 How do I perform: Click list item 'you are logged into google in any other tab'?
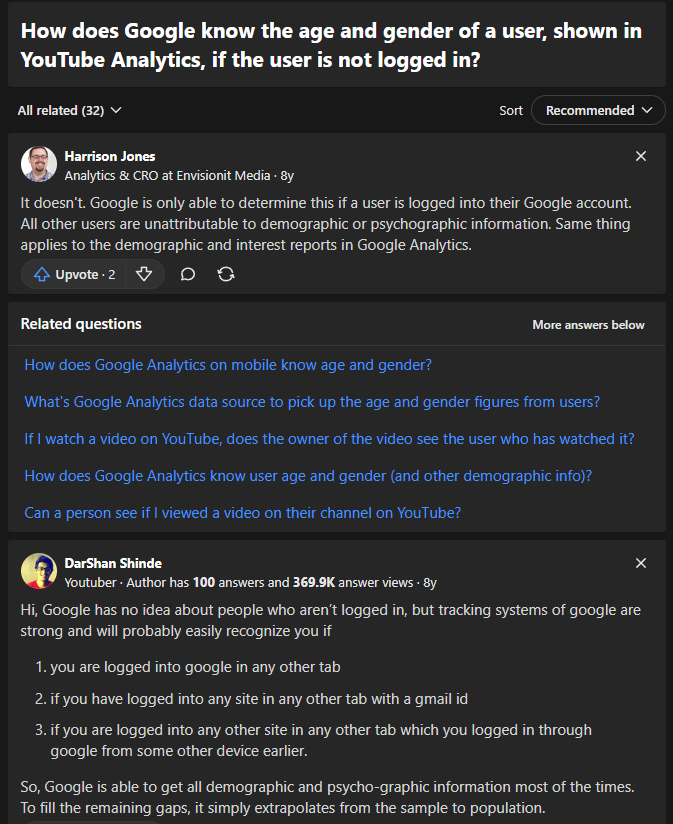tap(195, 667)
